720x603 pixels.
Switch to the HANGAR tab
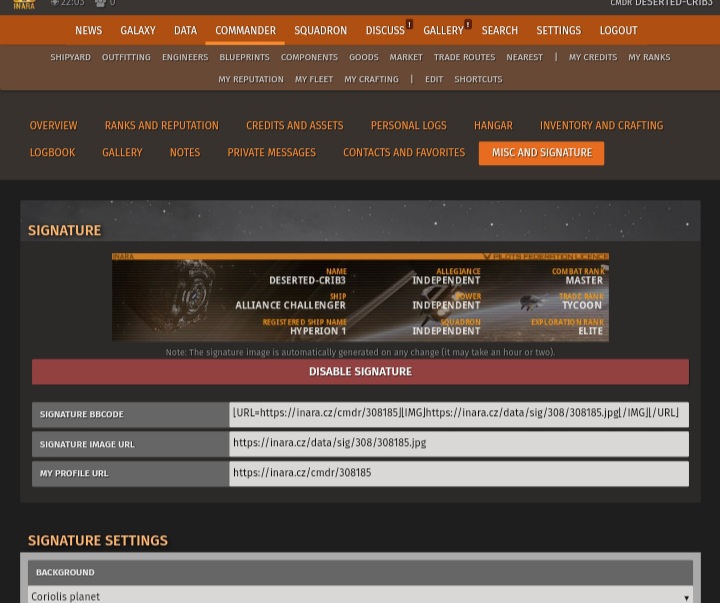(x=493, y=125)
